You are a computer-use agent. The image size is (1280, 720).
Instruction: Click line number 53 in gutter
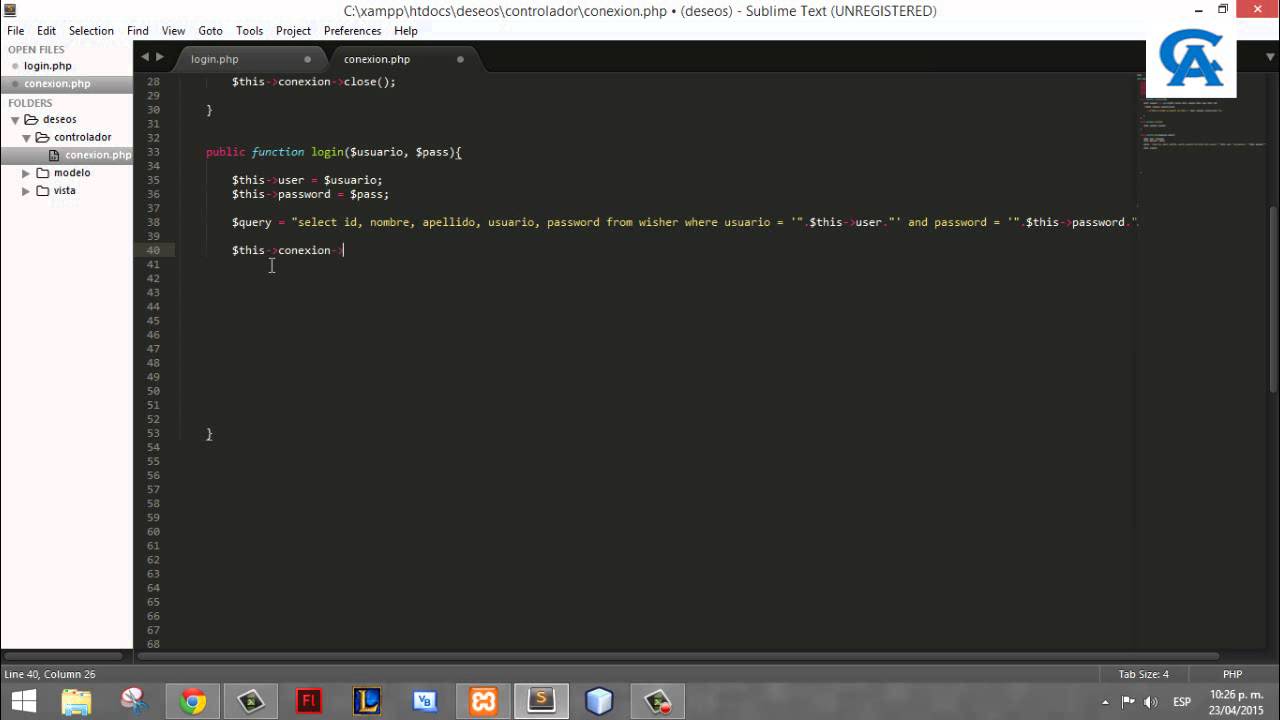[x=153, y=433]
